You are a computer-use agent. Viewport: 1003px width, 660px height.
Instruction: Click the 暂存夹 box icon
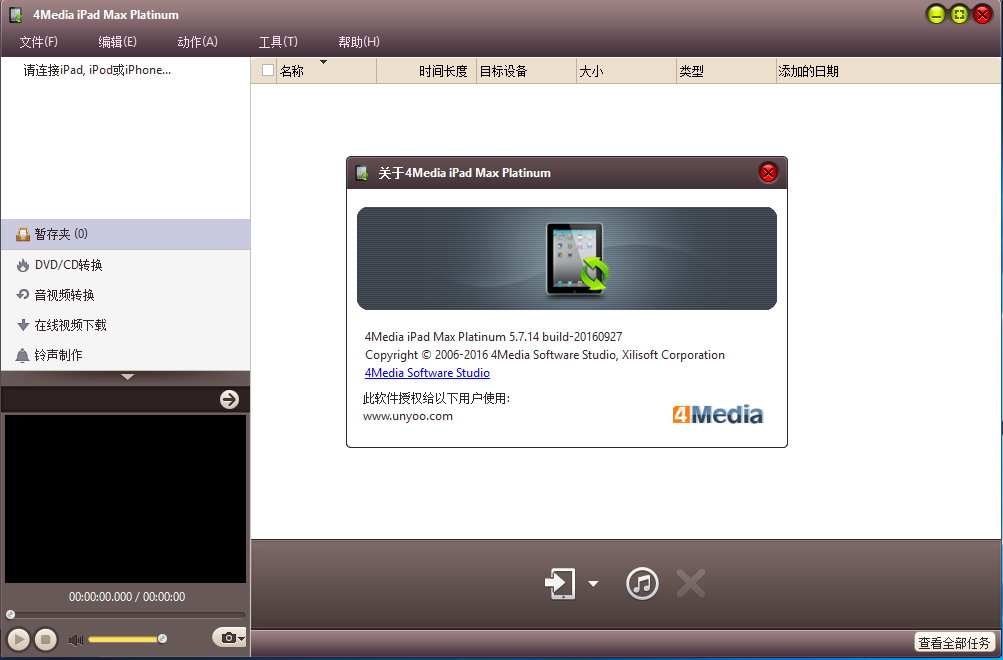(x=23, y=234)
